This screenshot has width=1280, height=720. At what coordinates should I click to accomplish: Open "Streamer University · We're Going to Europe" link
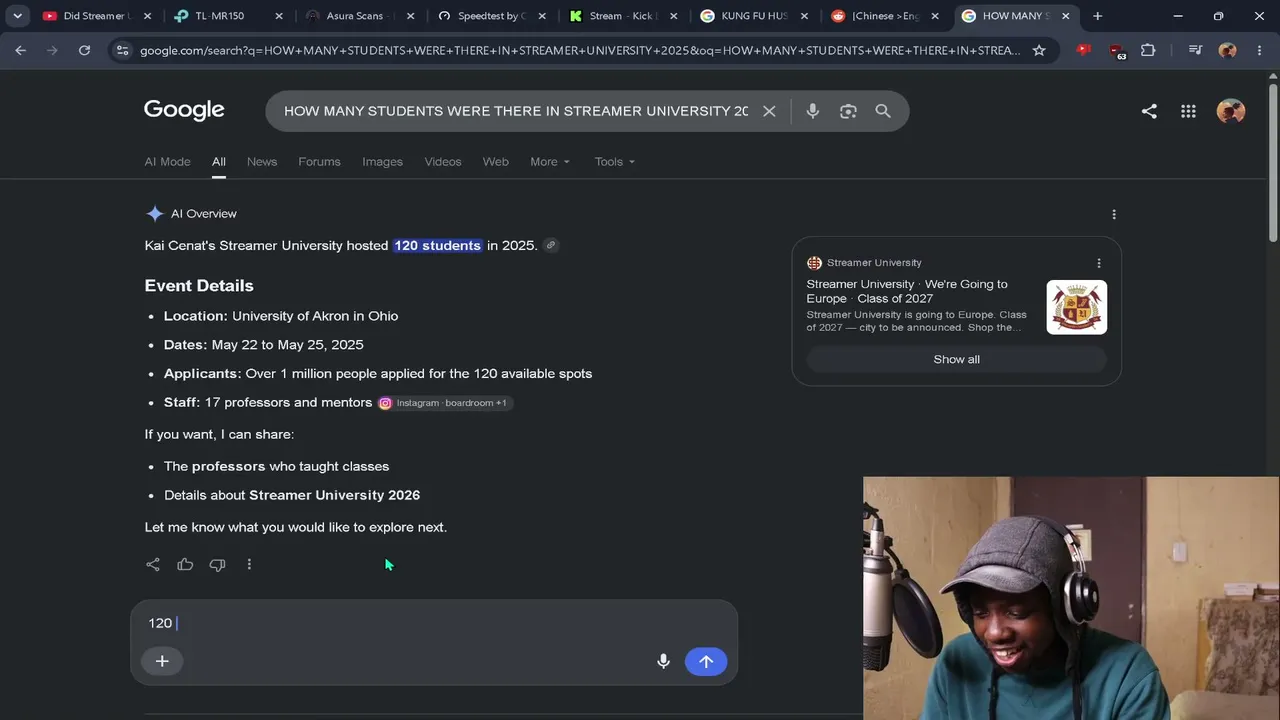coord(907,291)
